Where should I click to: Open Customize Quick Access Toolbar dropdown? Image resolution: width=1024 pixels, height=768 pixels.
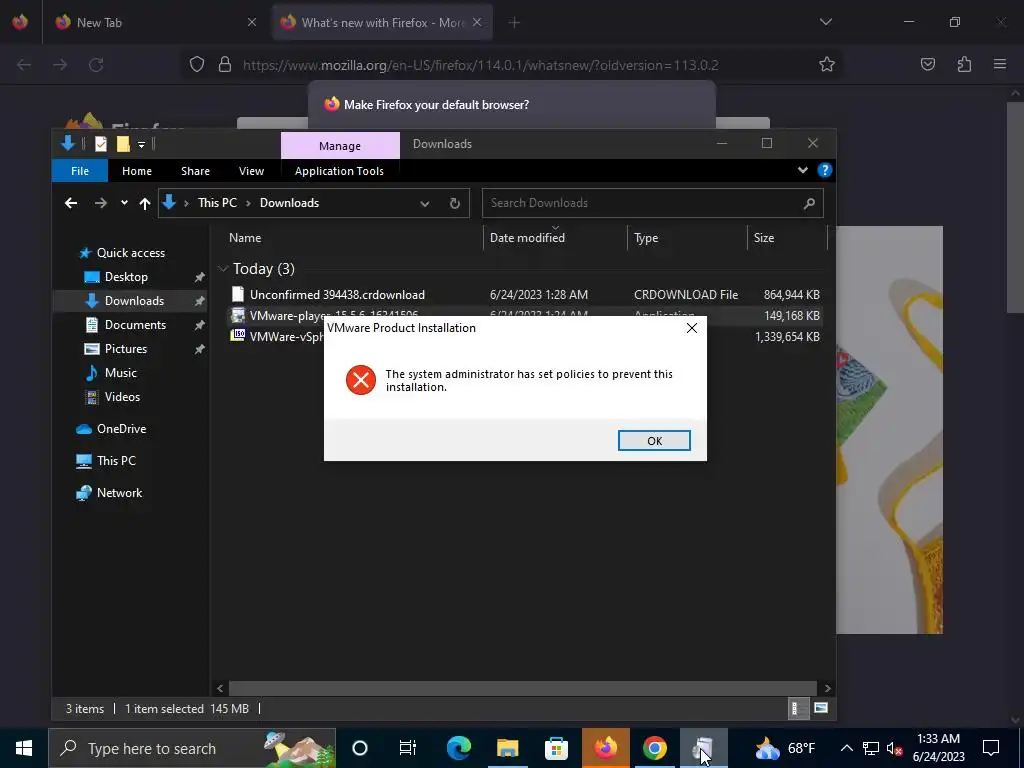pyautogui.click(x=141, y=144)
